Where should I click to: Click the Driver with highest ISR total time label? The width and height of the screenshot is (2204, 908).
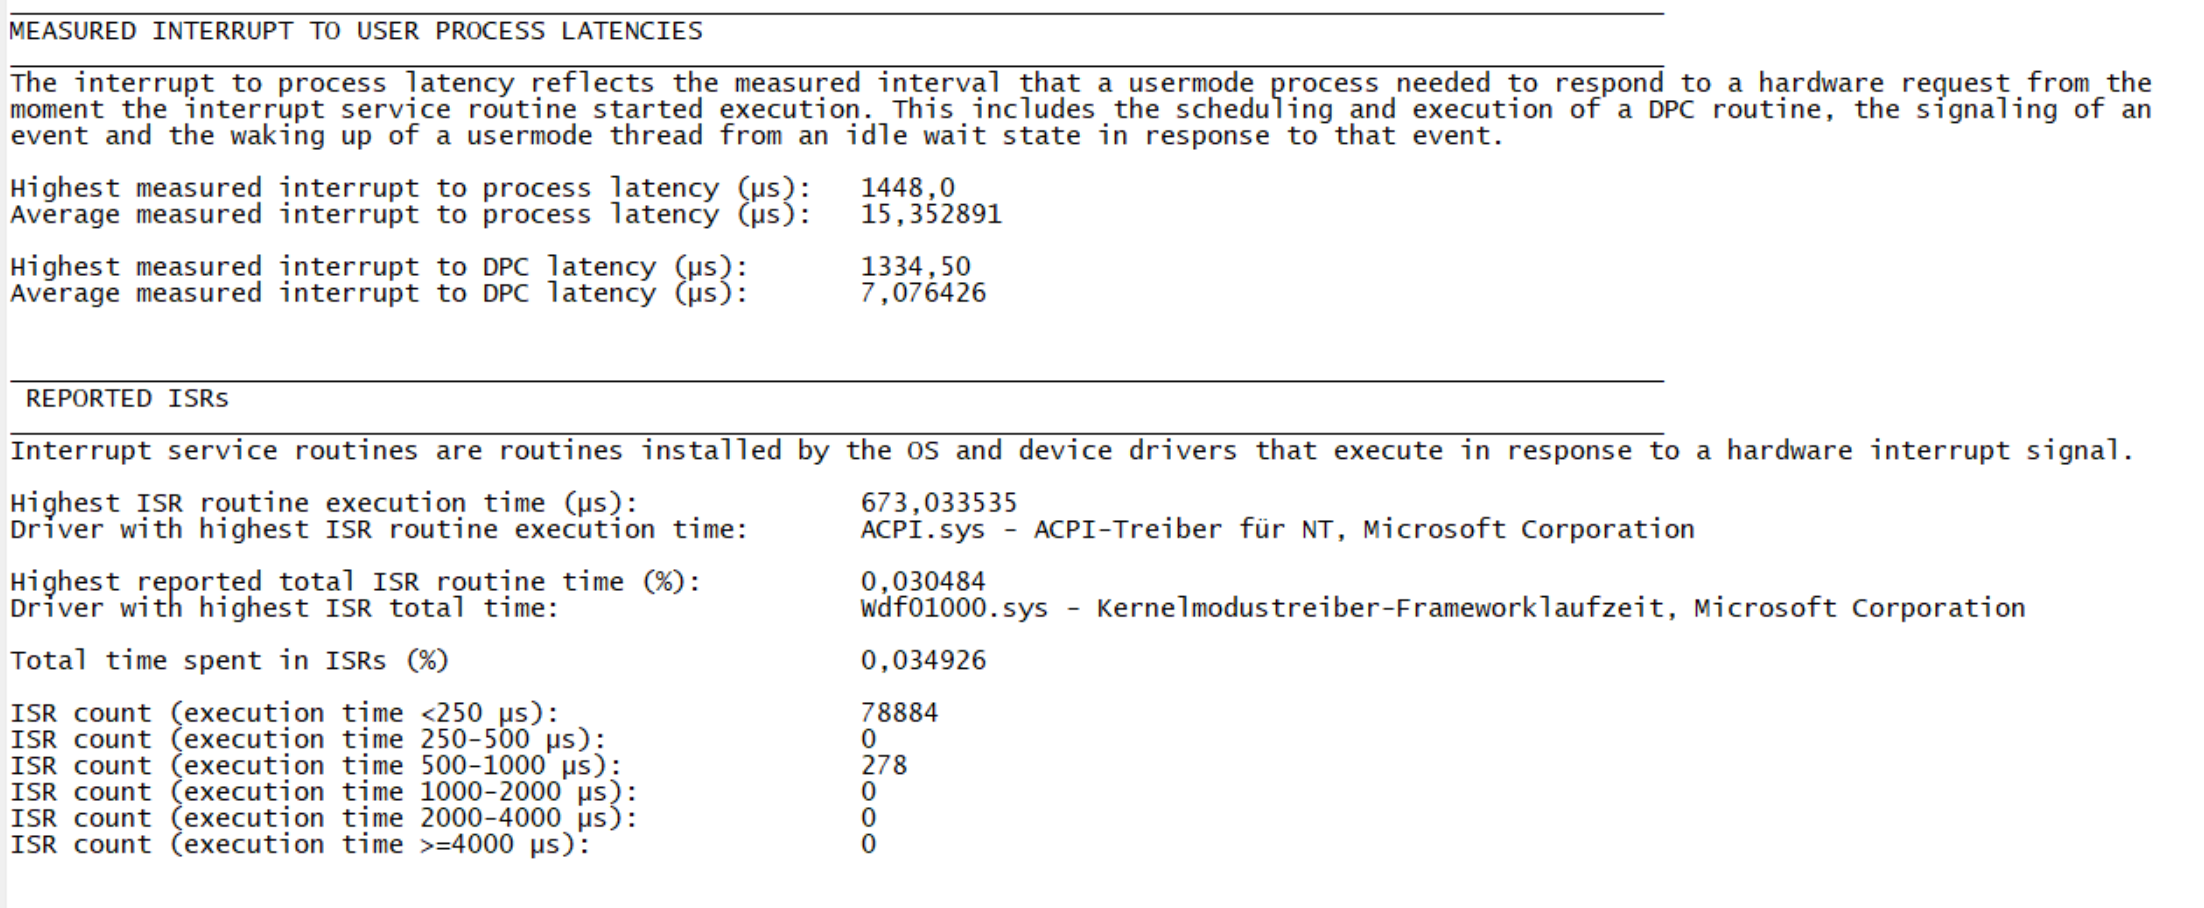click(x=284, y=608)
